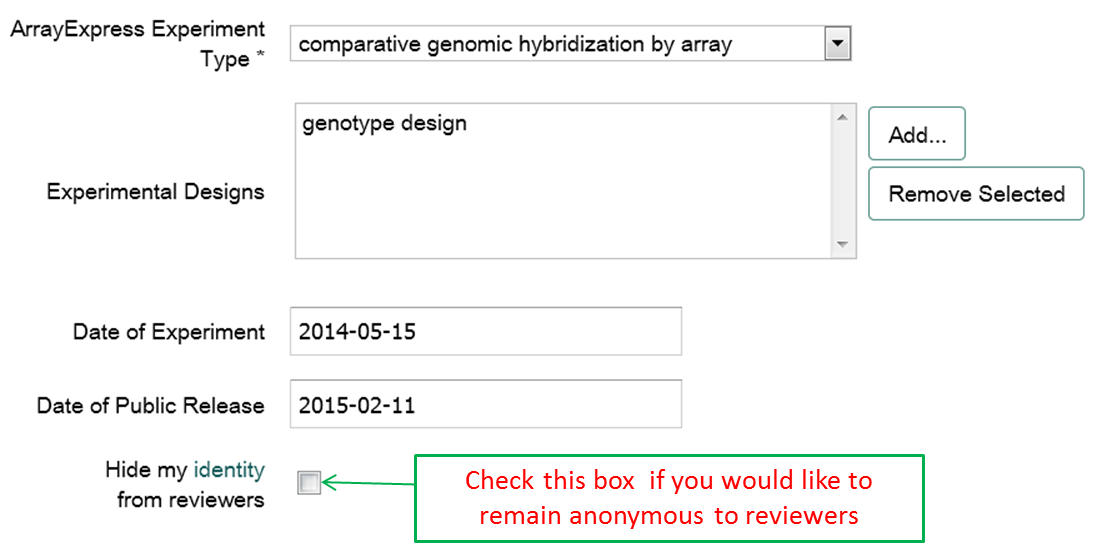Focus the Date of Experiment field

485,332
